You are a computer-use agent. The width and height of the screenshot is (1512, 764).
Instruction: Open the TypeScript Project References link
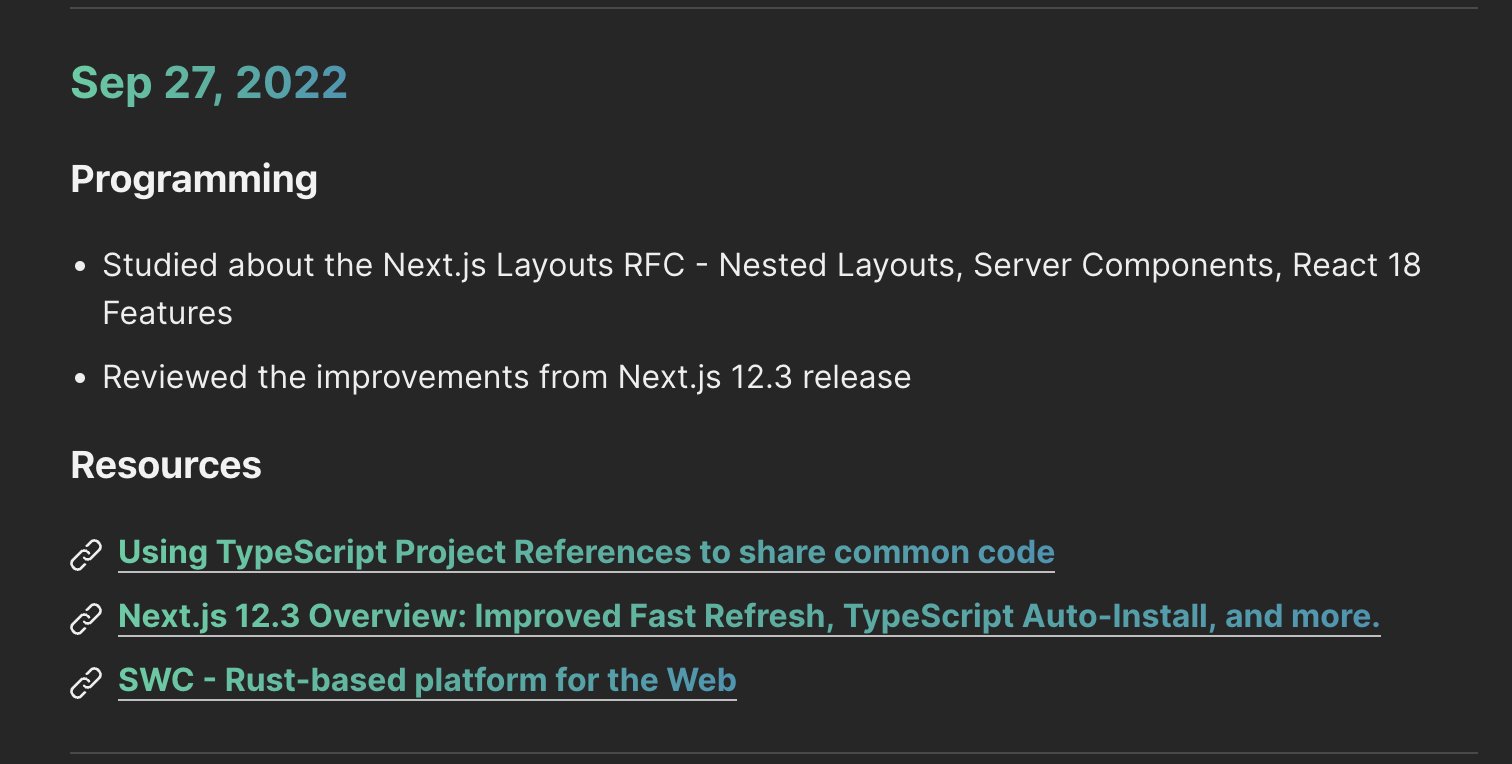pos(586,552)
